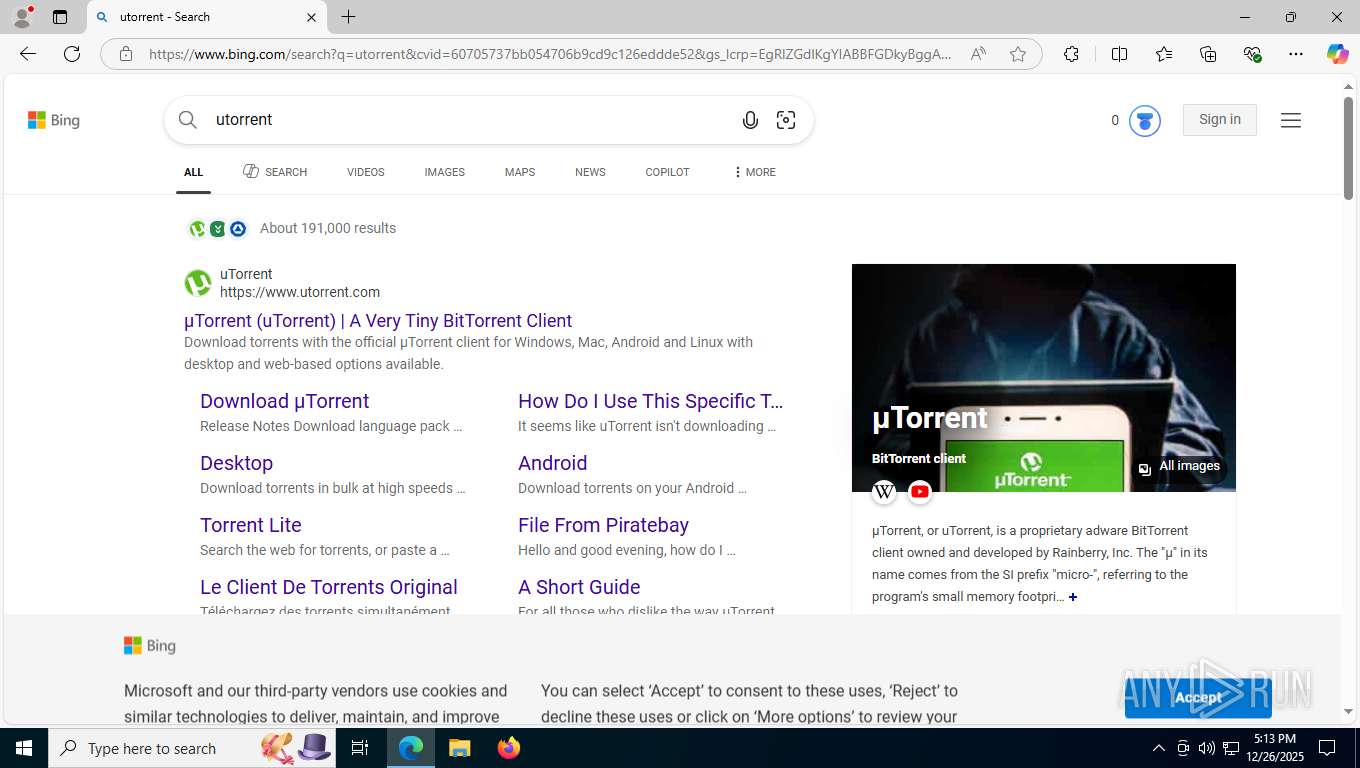Switch to NEWS tab
Viewport: 1360px width, 768px height.
(x=590, y=172)
